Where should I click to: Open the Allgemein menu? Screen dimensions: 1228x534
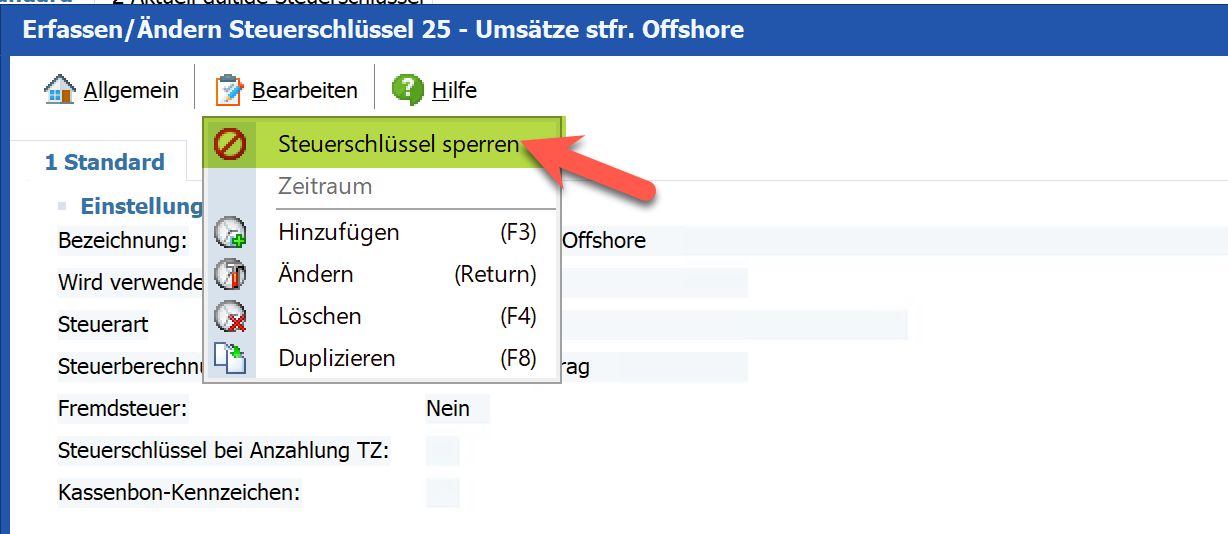(130, 91)
